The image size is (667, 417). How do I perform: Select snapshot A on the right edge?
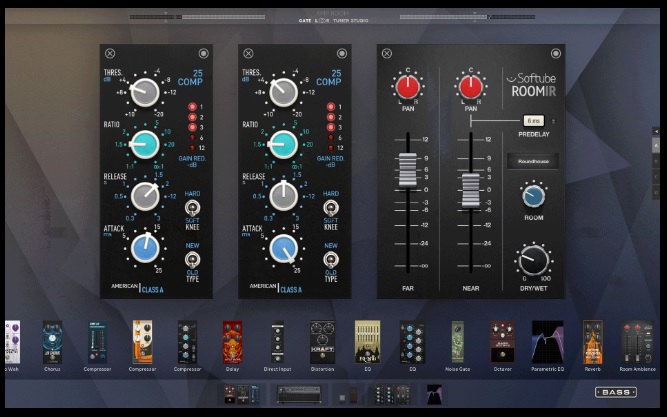[x=656, y=146]
